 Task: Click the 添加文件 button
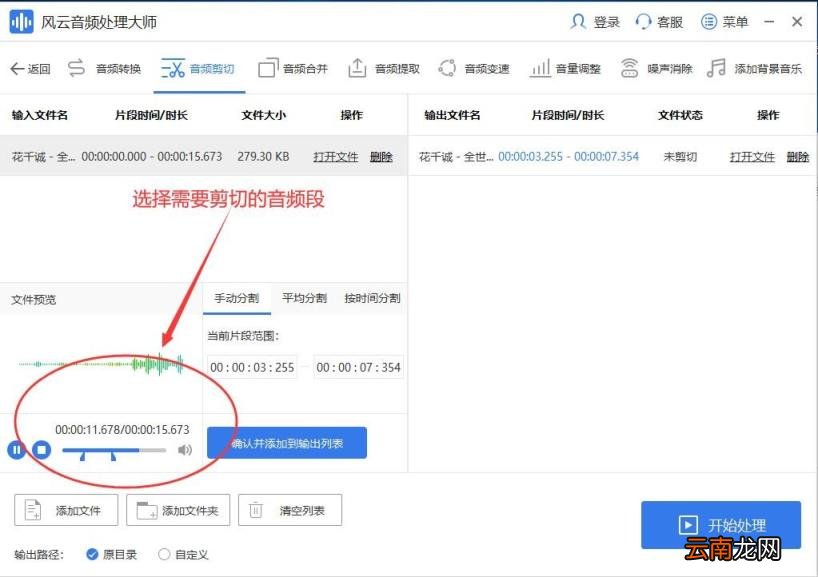tap(66, 510)
